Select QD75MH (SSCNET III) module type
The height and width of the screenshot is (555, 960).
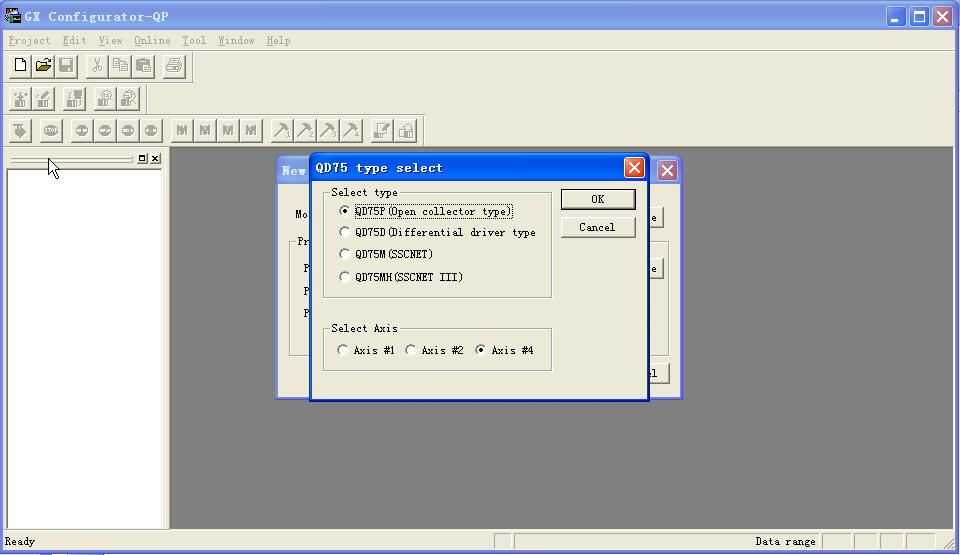tap(345, 277)
